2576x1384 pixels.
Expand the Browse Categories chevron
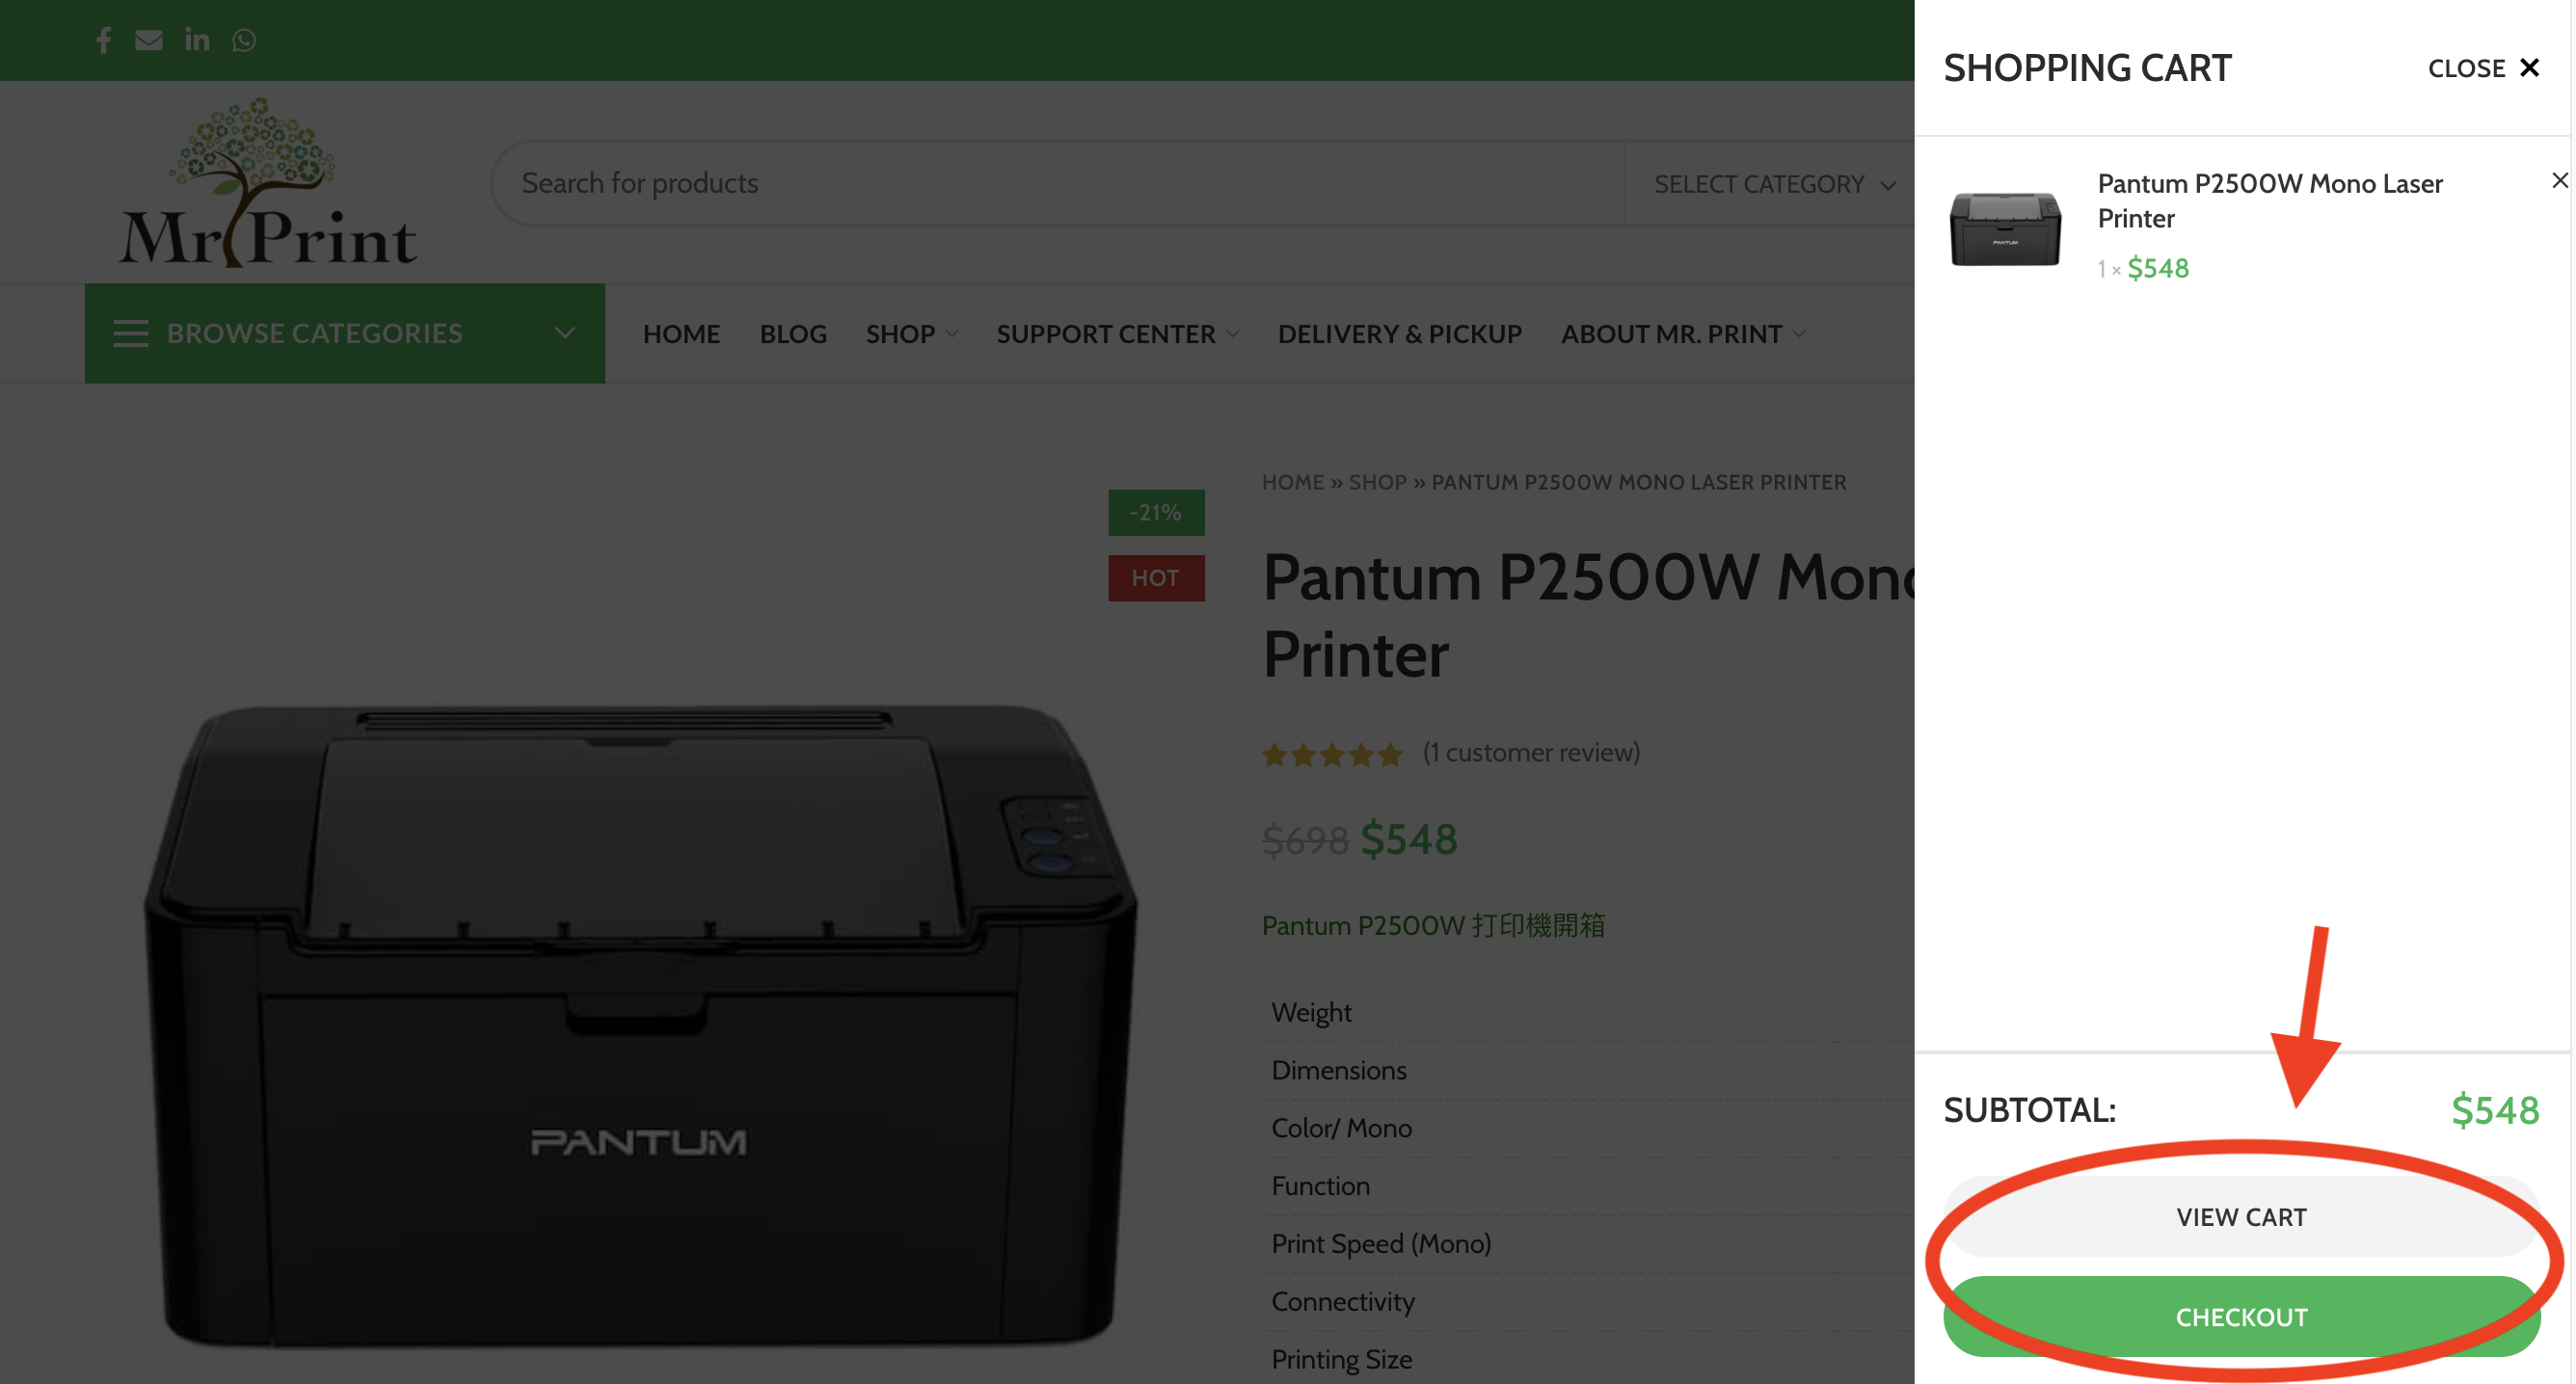pos(565,333)
